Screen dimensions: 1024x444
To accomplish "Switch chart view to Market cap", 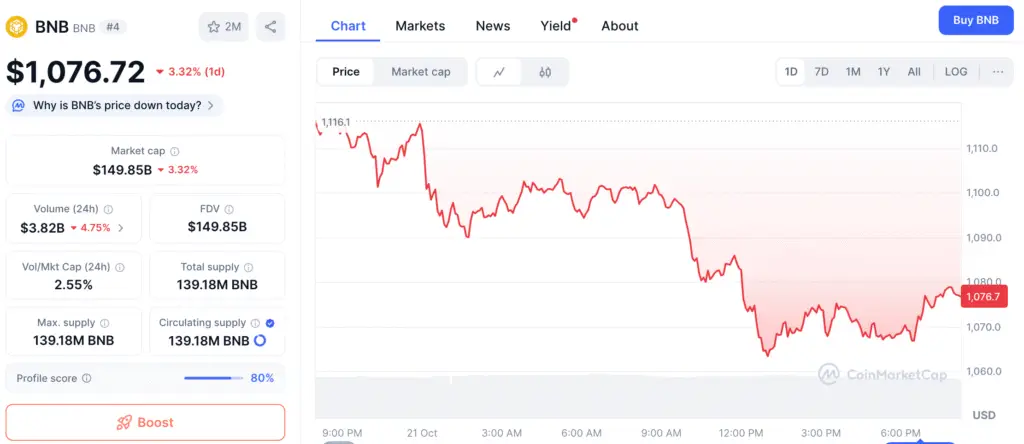I will coord(420,72).
